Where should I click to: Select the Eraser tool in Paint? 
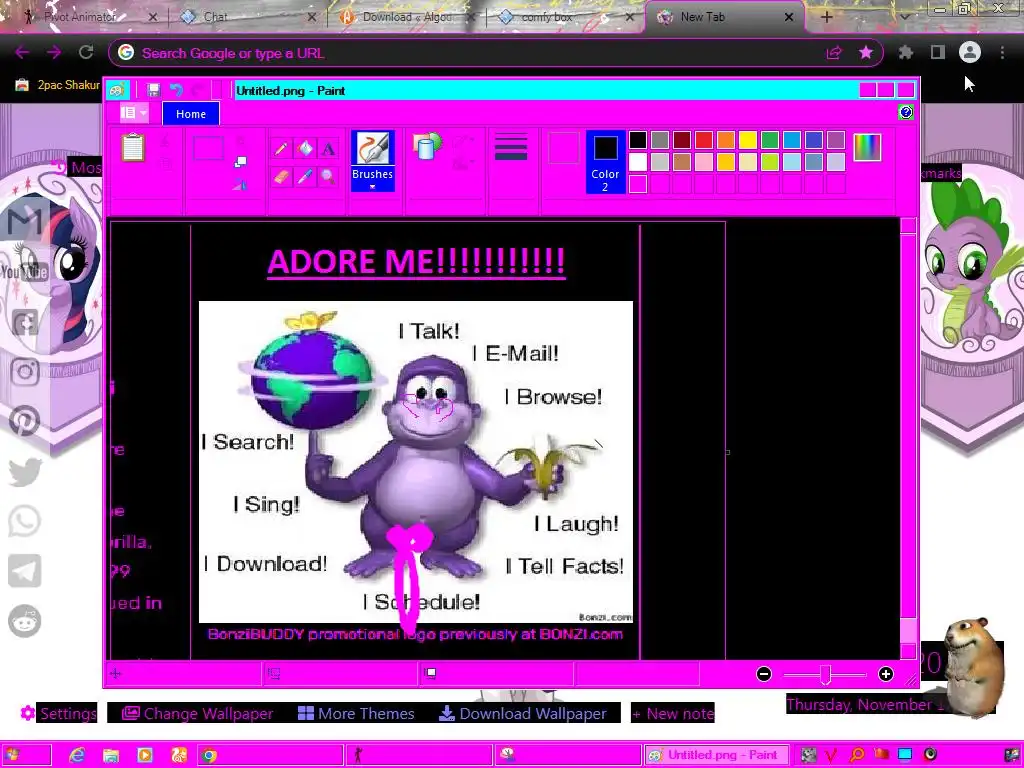(281, 176)
